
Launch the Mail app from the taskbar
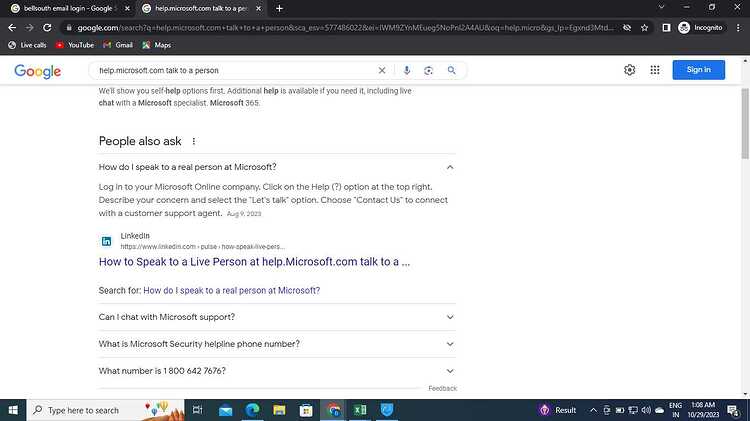[x=225, y=410]
